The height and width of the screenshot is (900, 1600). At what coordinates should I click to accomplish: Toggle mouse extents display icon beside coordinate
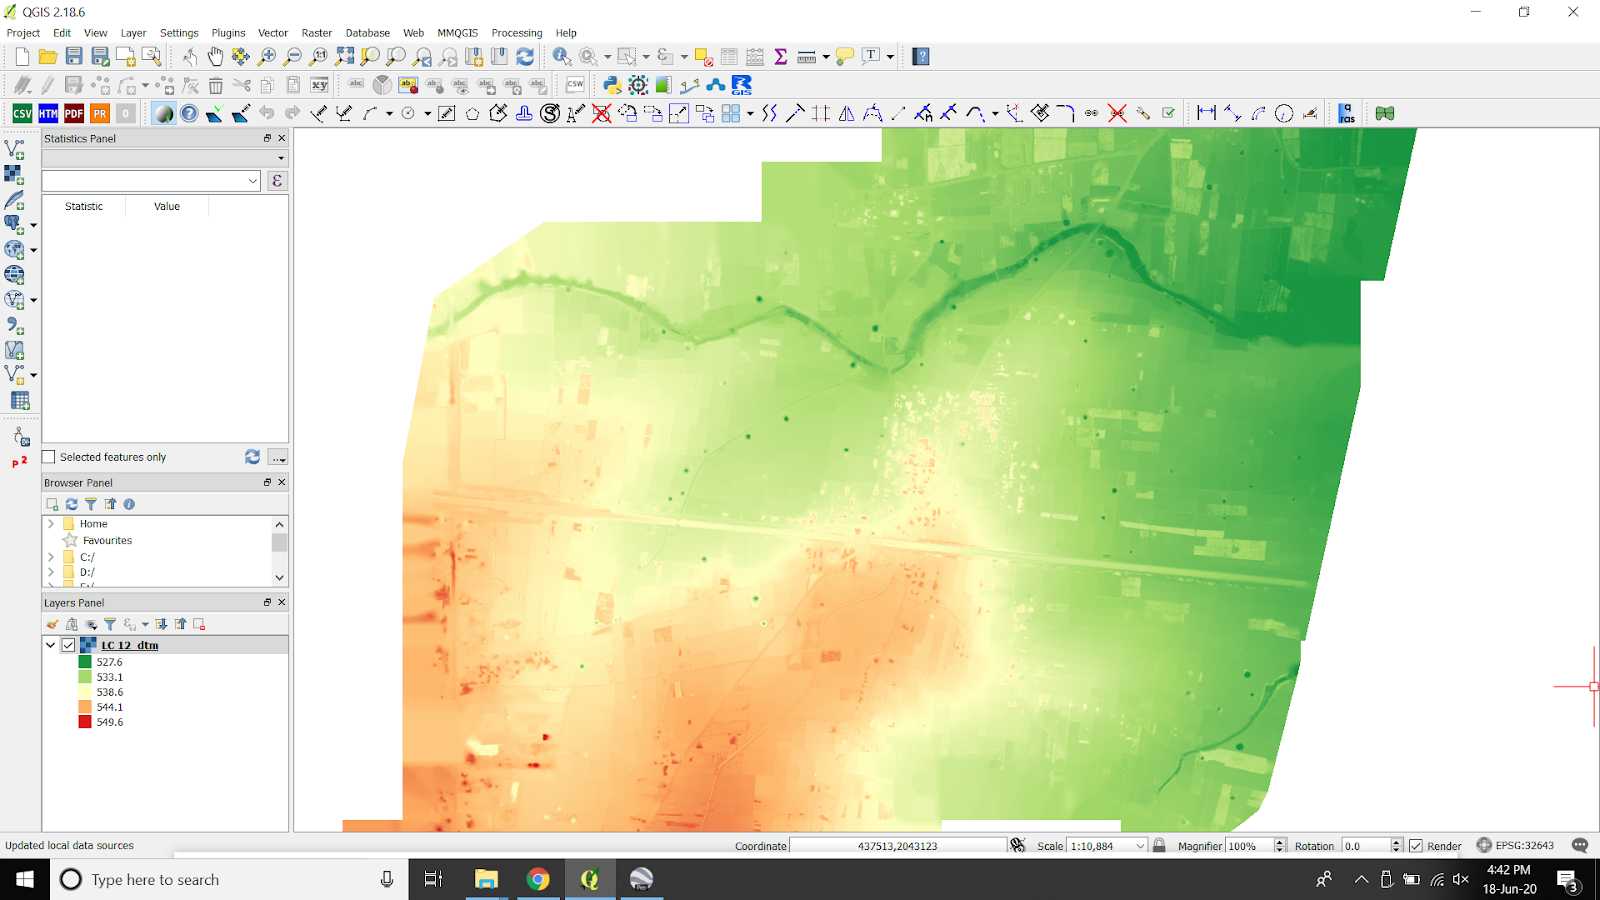[x=1018, y=845]
